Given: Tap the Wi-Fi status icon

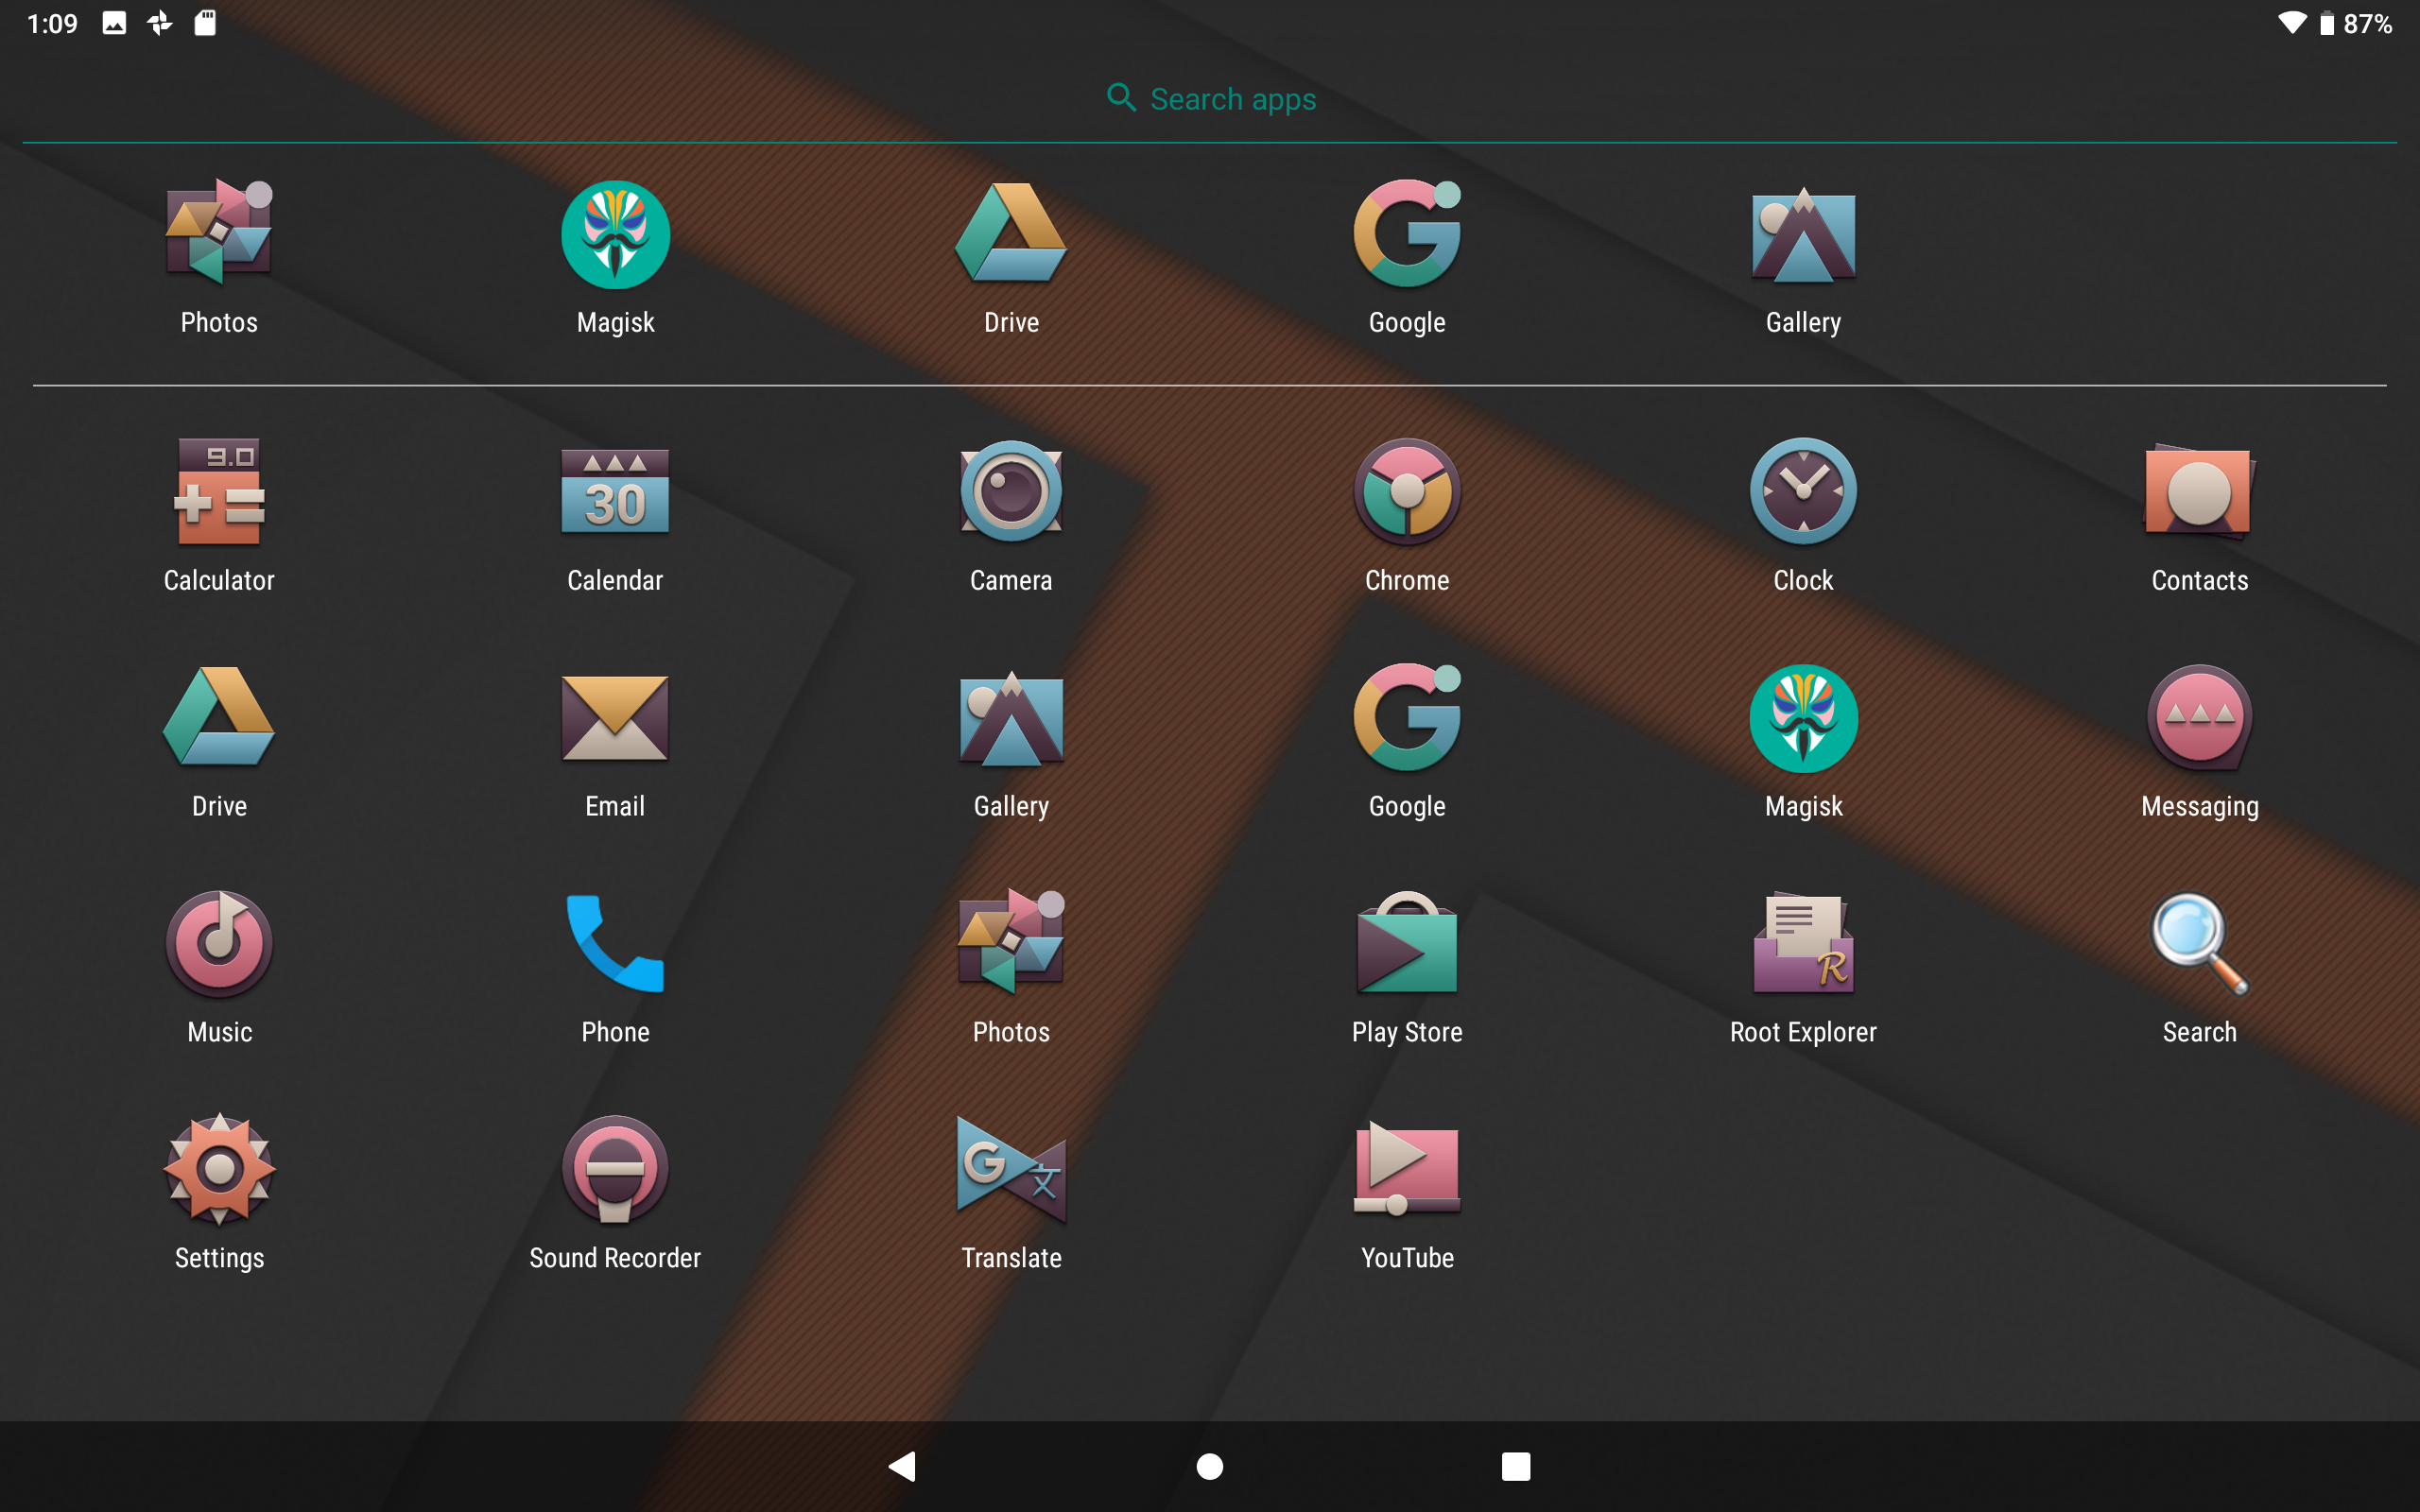Looking at the screenshot, I should point(2291,23).
